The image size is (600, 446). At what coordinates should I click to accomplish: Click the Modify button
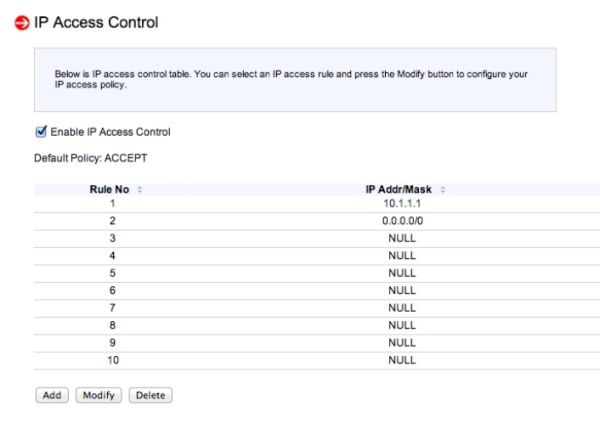click(99, 395)
